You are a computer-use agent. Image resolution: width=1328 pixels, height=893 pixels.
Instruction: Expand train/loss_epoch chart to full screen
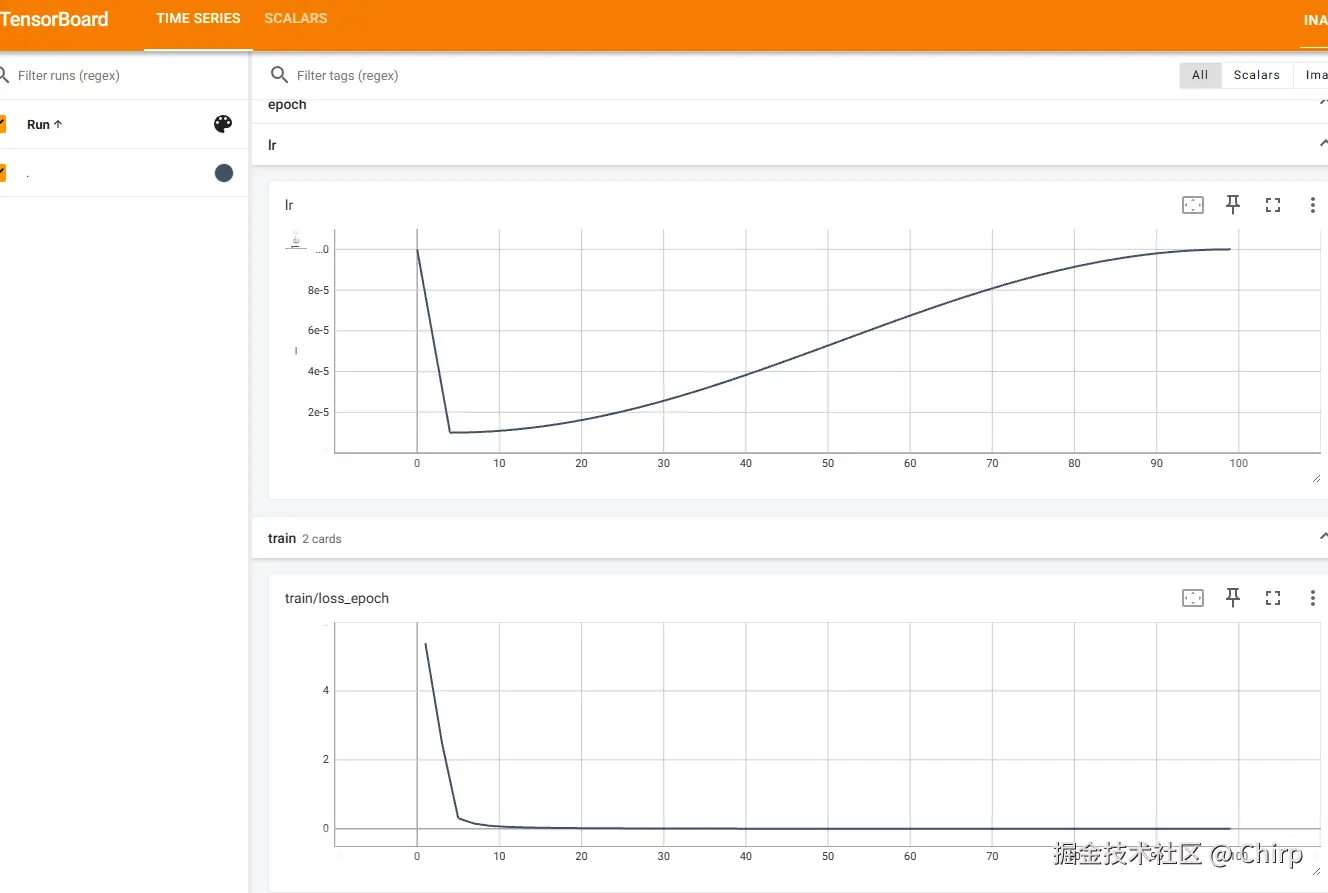[1273, 598]
